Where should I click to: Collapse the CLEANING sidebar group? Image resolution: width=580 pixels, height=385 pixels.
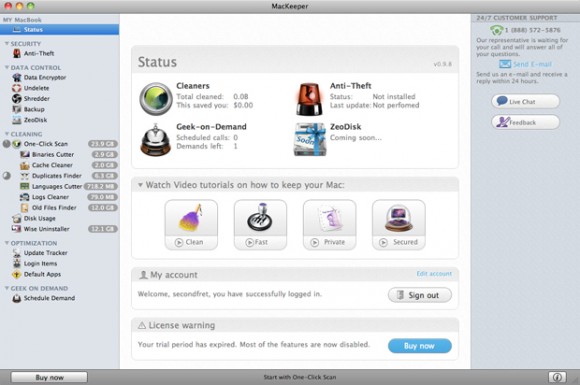pyautogui.click(x=7, y=134)
